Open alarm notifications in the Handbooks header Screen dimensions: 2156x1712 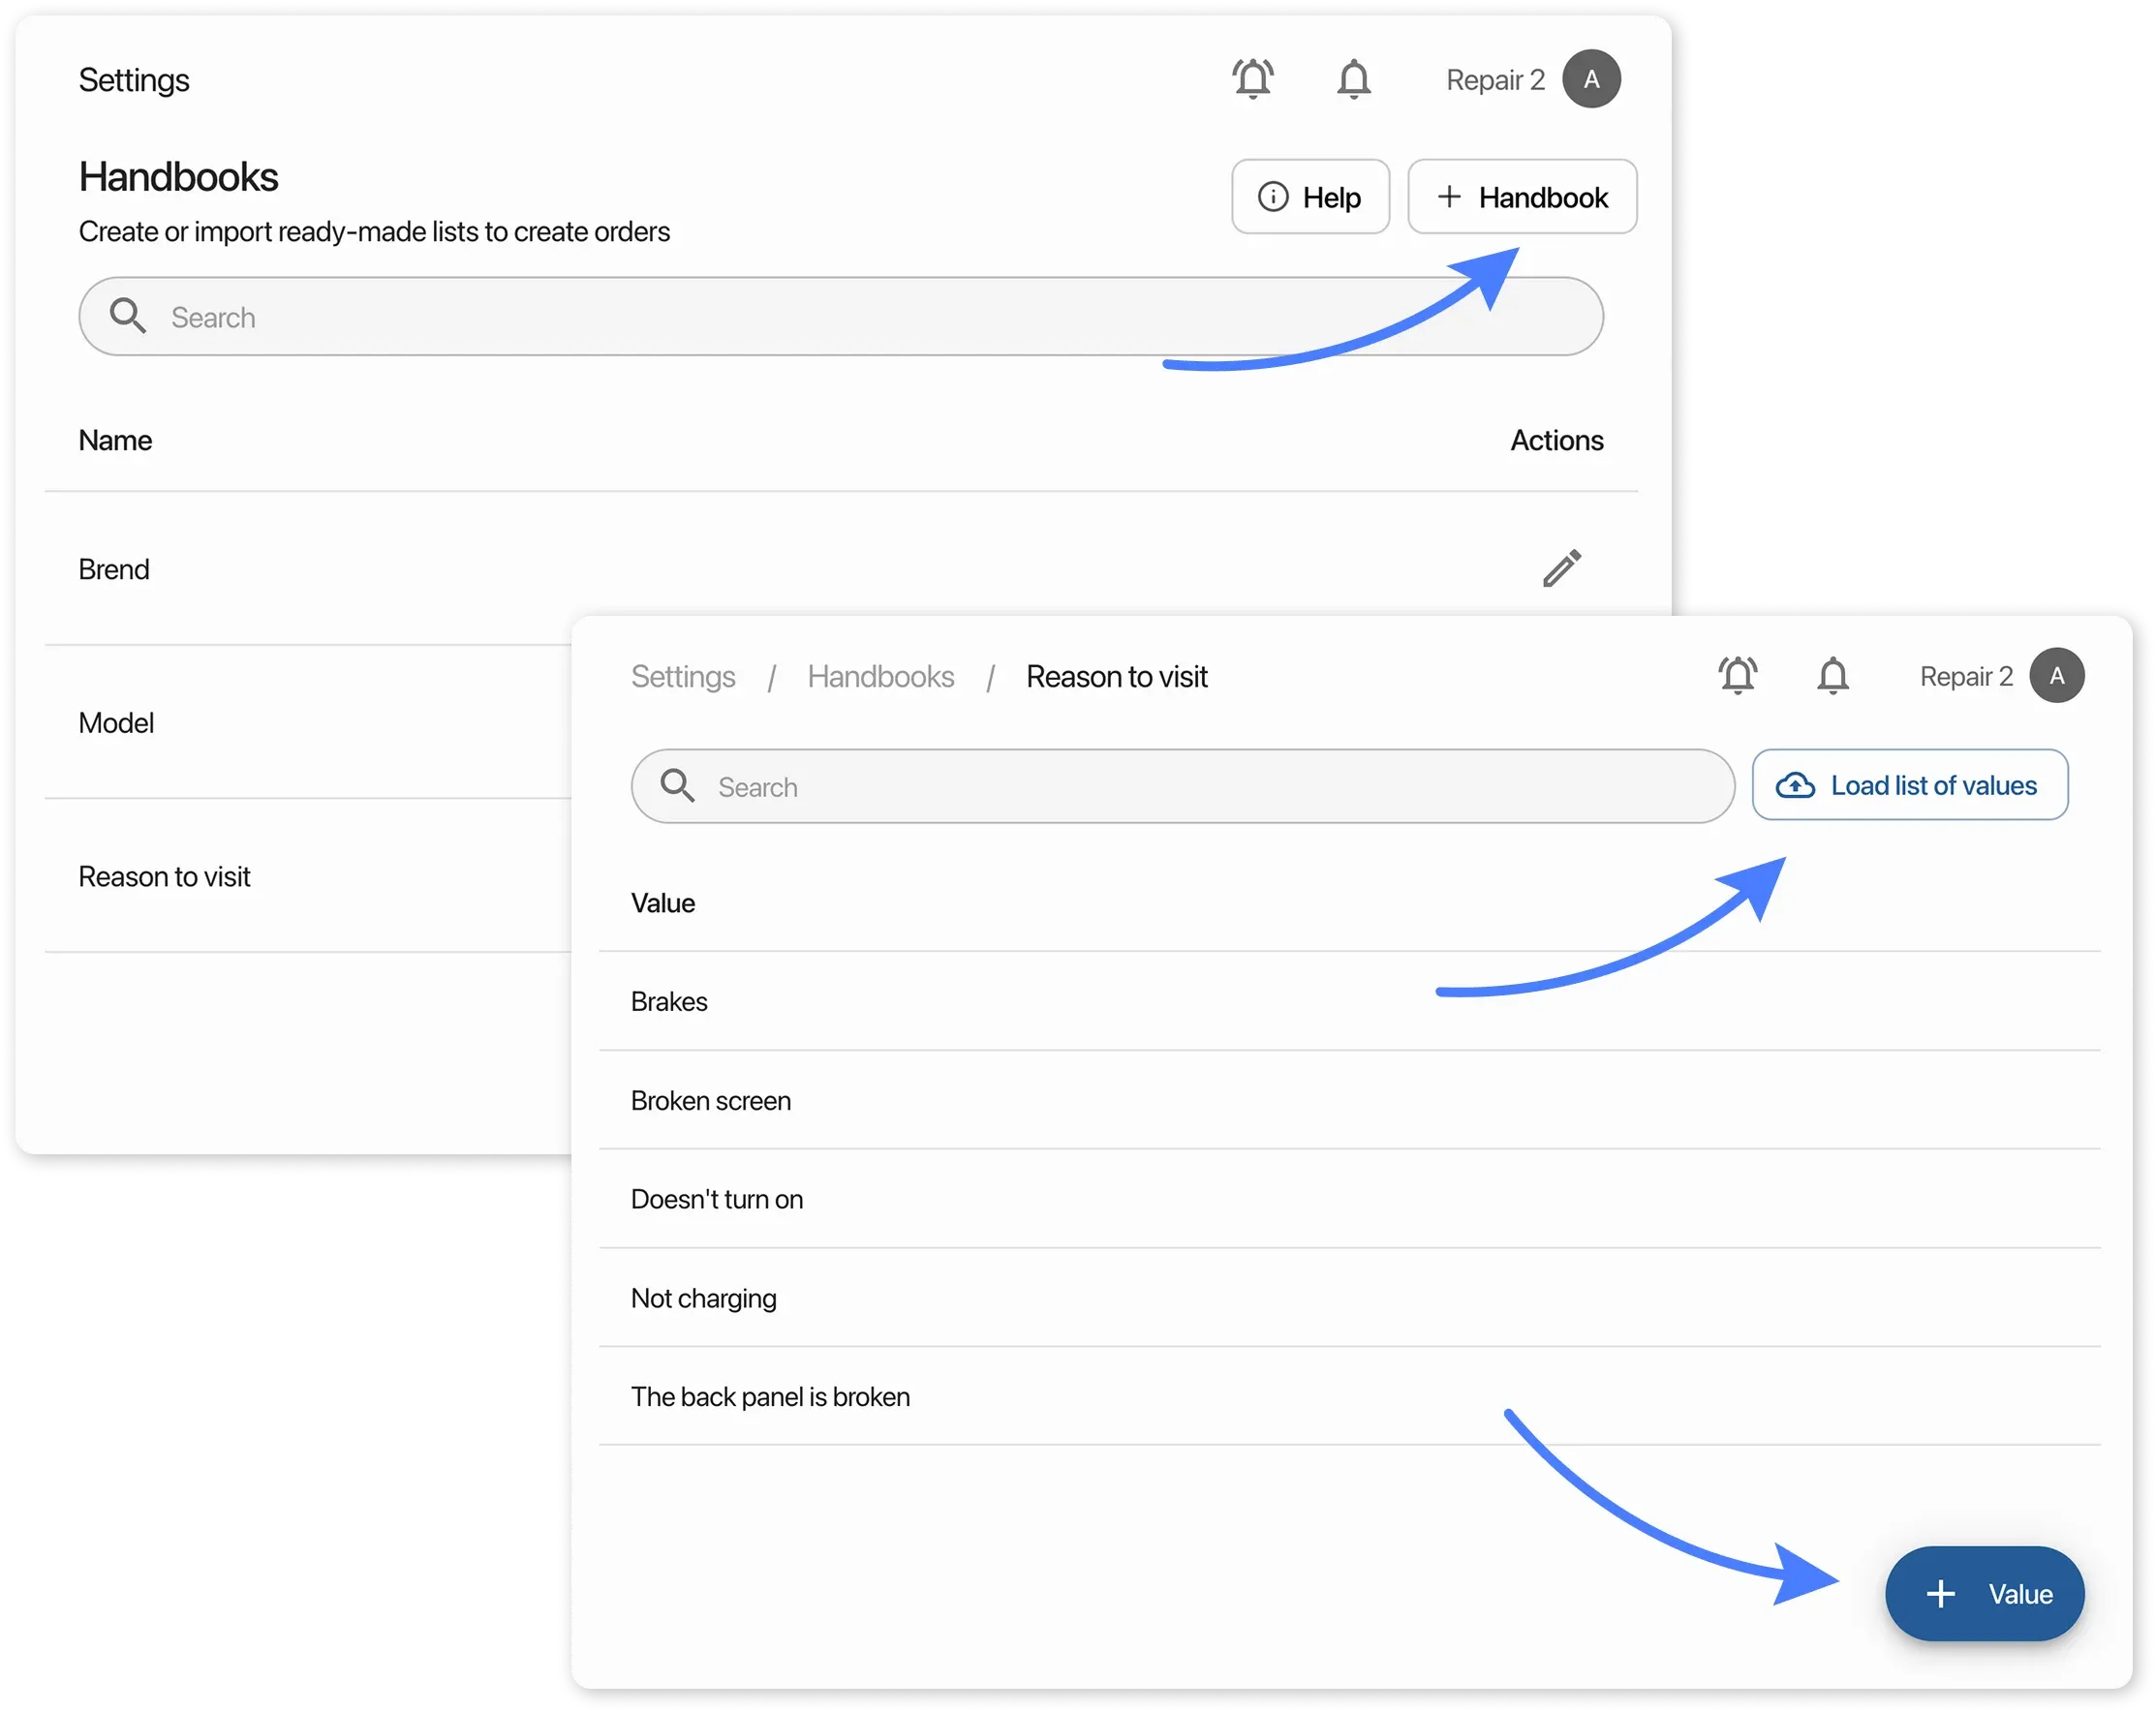pos(1253,78)
